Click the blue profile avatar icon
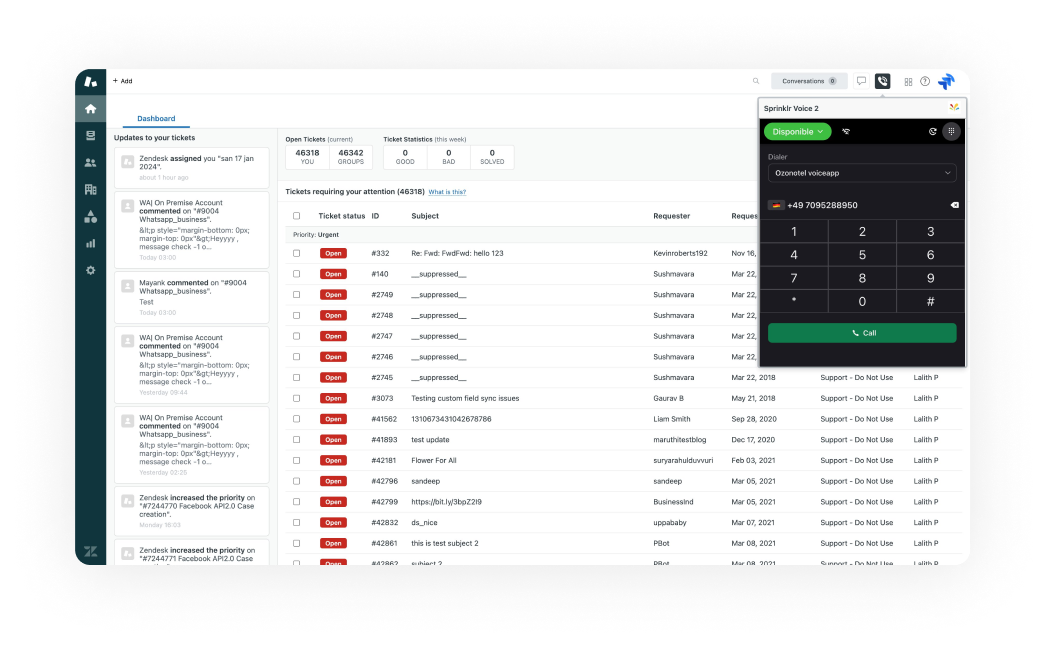This screenshot has height=646, width=1046. tap(947, 81)
